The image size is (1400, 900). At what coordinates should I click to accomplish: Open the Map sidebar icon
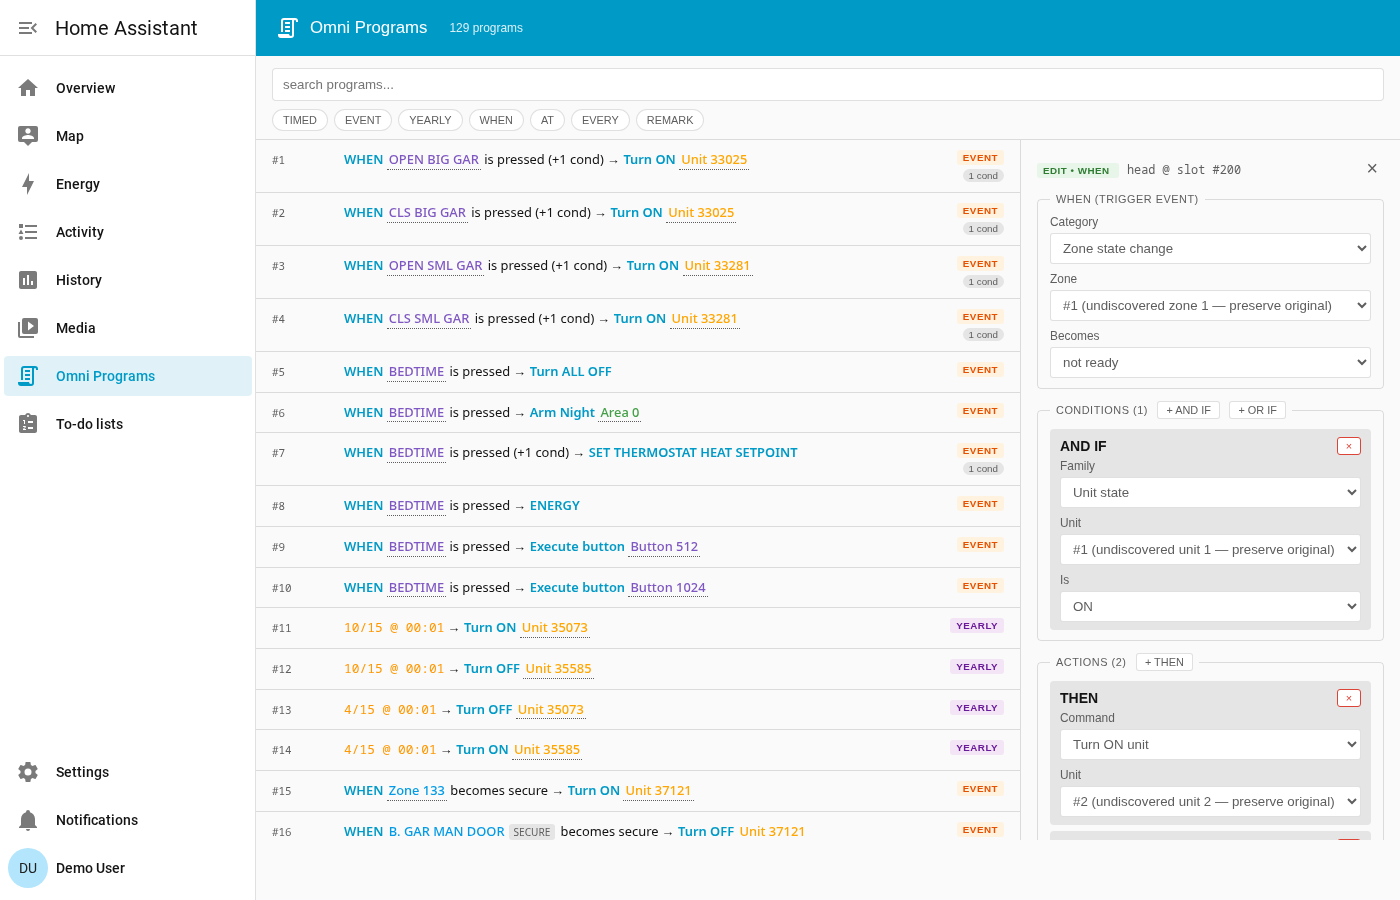pyautogui.click(x=28, y=136)
